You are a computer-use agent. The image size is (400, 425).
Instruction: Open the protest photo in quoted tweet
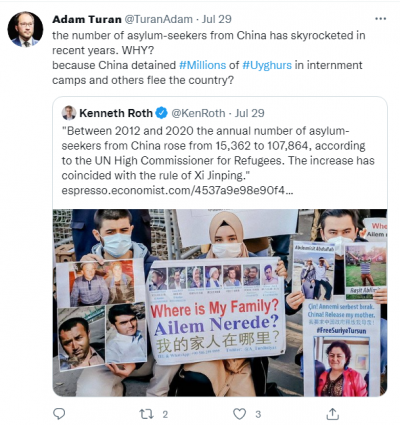tap(220, 303)
